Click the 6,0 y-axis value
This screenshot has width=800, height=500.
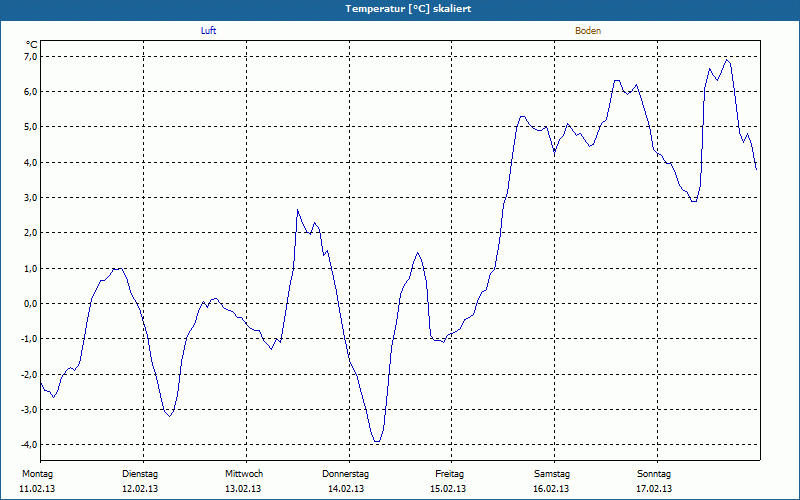(31, 91)
